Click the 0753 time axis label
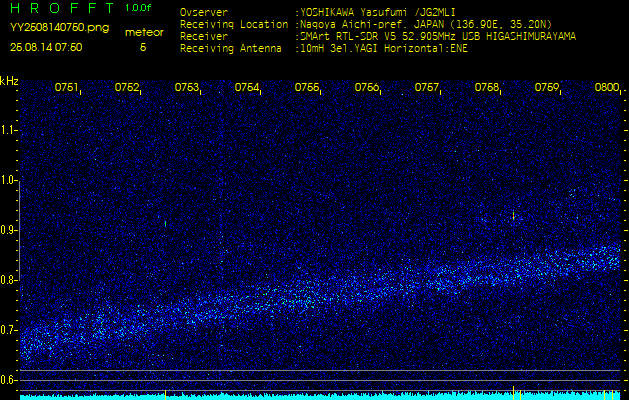The height and width of the screenshot is (400, 629). pyautogui.click(x=186, y=87)
